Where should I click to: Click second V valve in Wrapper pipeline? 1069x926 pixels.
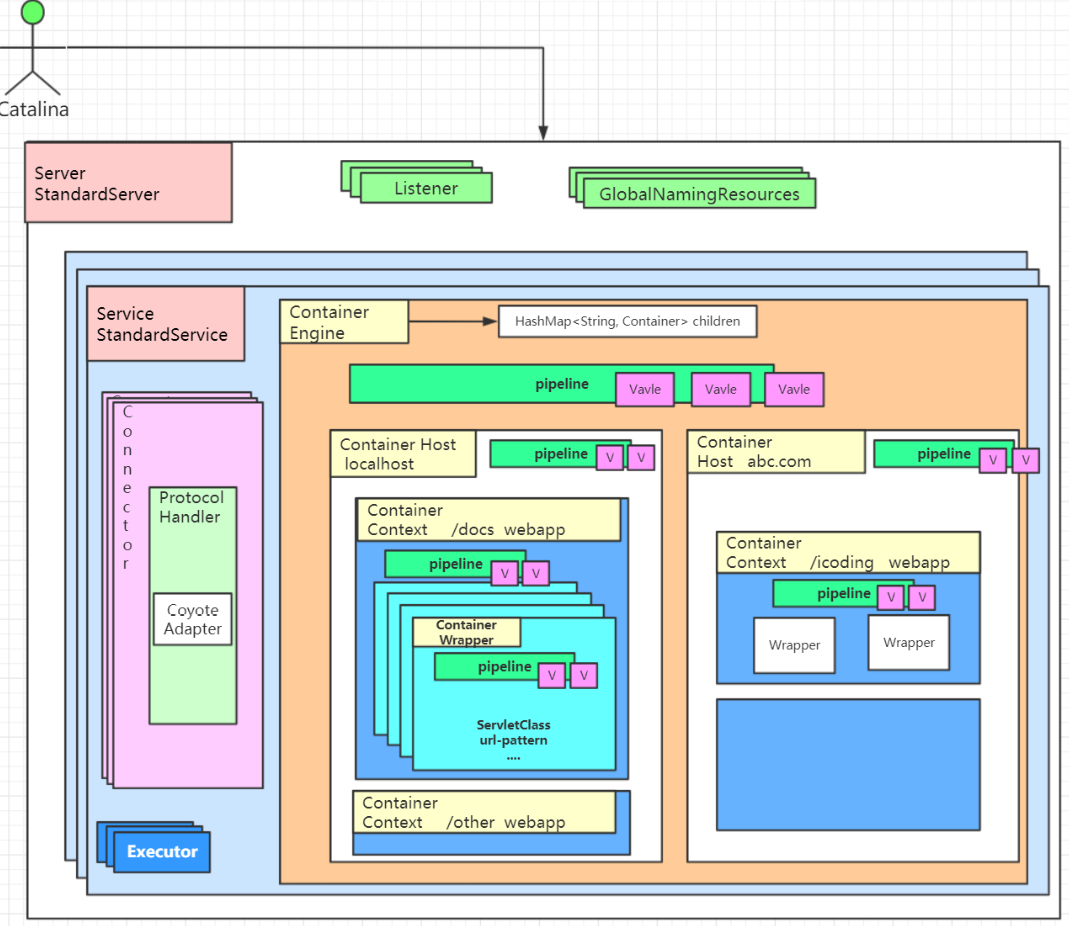(584, 676)
